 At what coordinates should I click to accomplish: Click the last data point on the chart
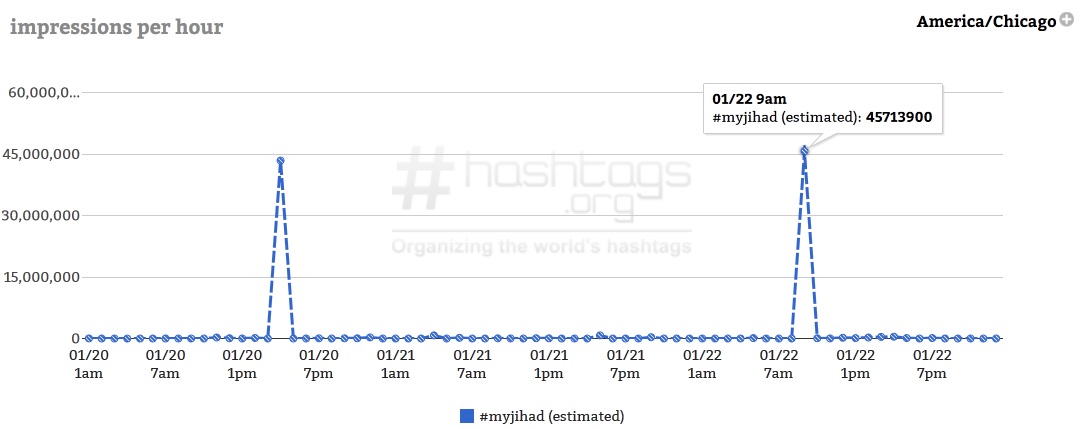click(x=996, y=338)
